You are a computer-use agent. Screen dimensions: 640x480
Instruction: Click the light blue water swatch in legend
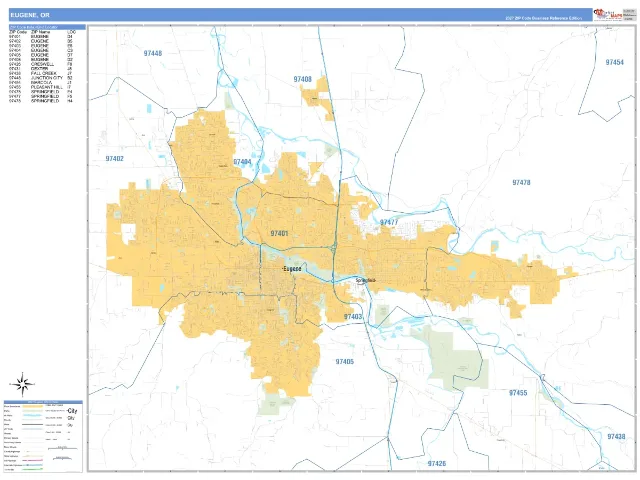(33, 416)
